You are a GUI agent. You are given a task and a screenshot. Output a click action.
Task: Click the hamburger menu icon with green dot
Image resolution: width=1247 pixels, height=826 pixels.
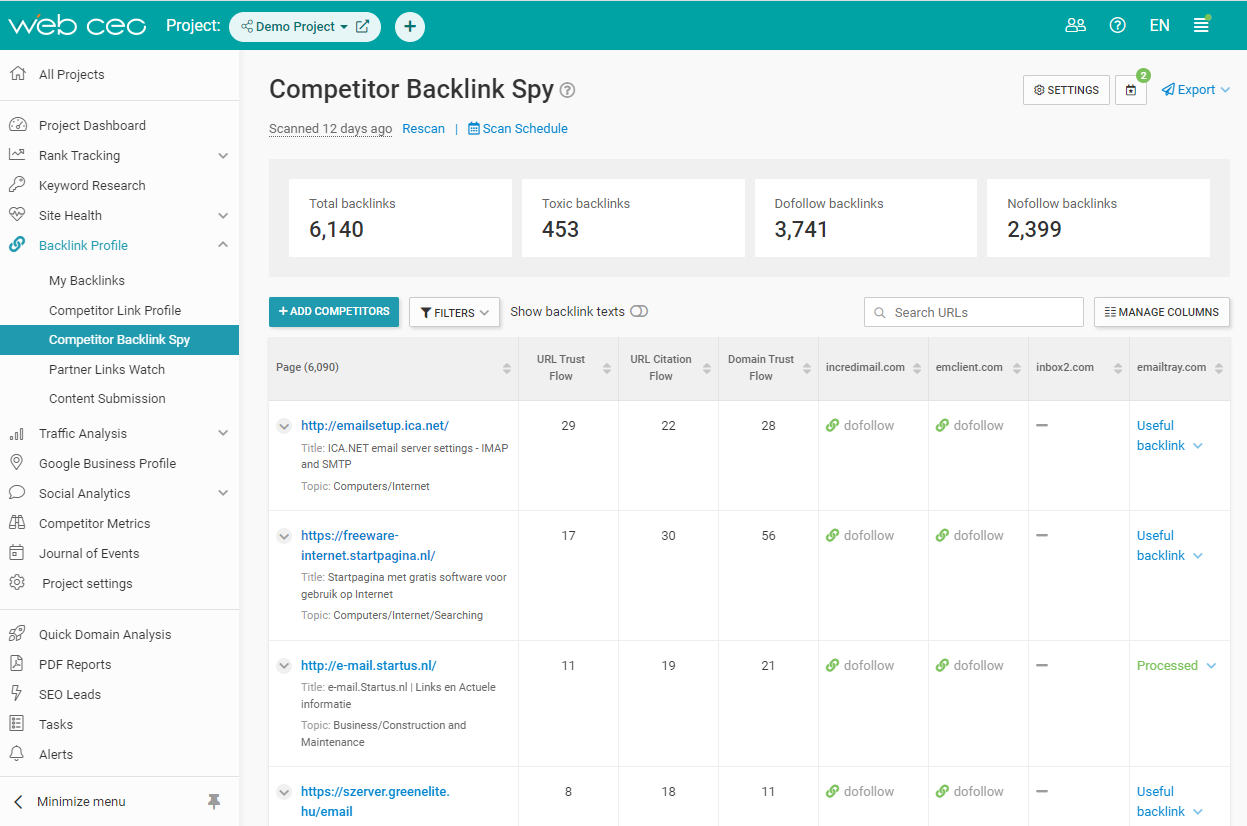coord(1201,25)
